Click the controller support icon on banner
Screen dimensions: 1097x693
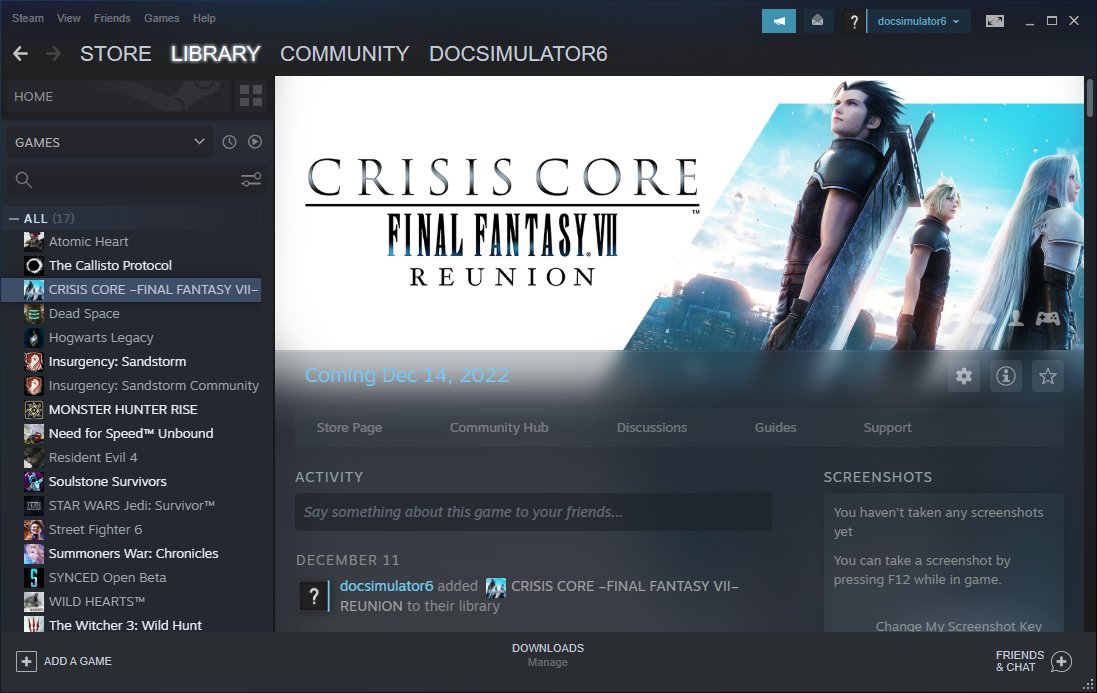(x=1047, y=318)
